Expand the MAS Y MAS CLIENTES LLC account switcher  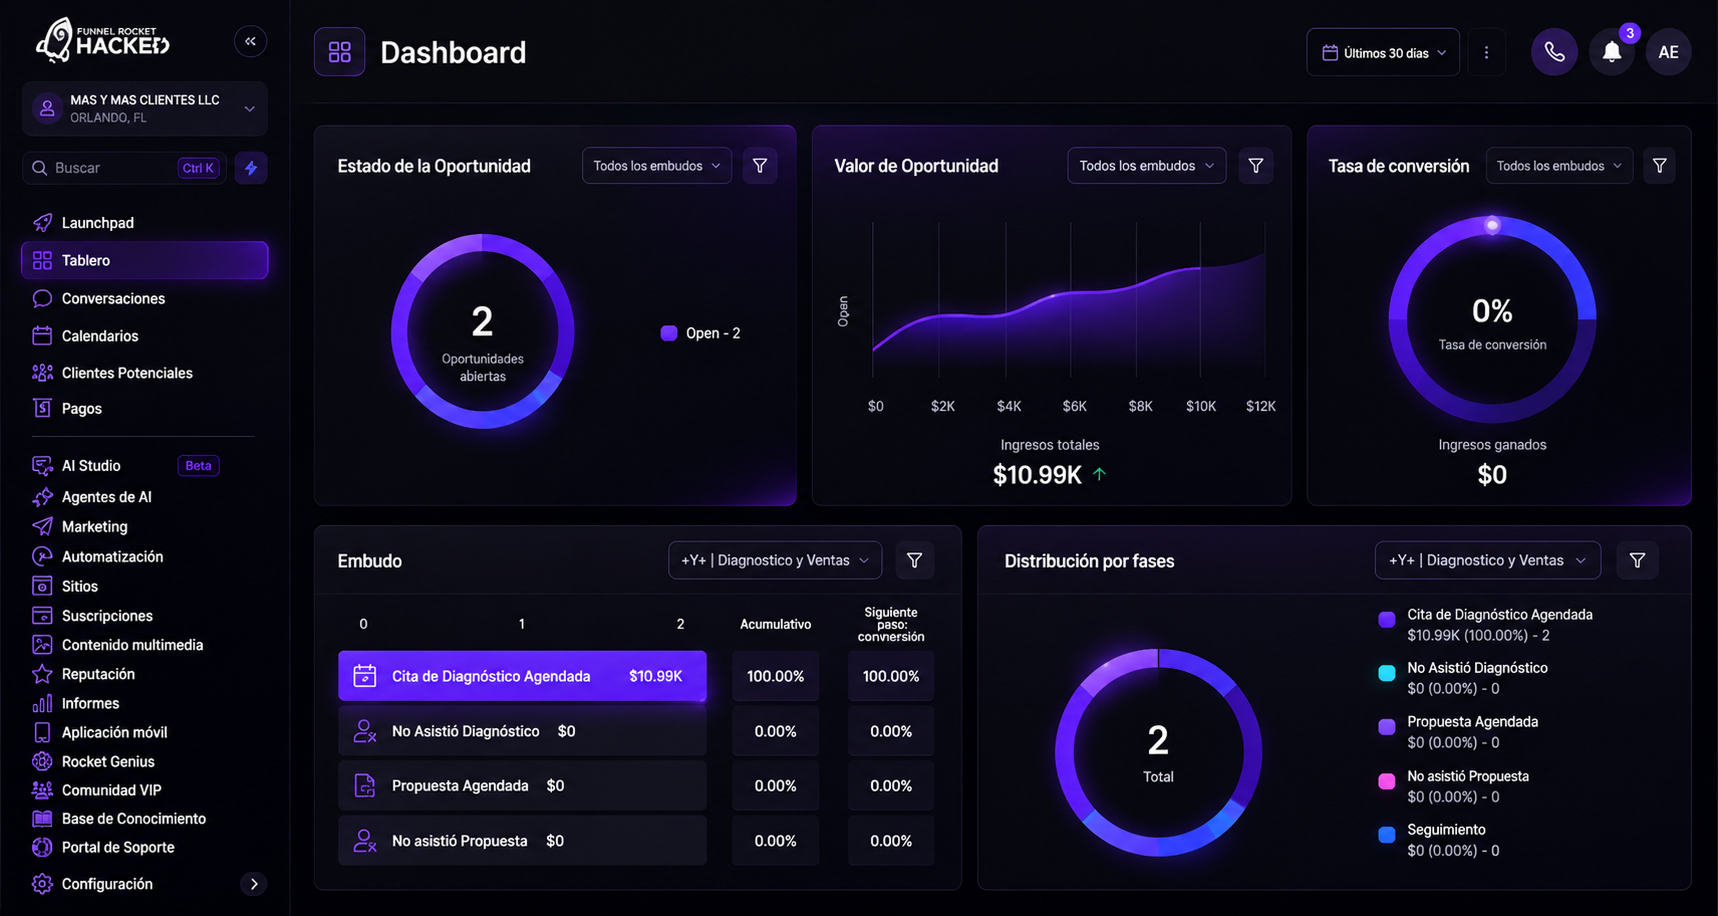pos(145,108)
